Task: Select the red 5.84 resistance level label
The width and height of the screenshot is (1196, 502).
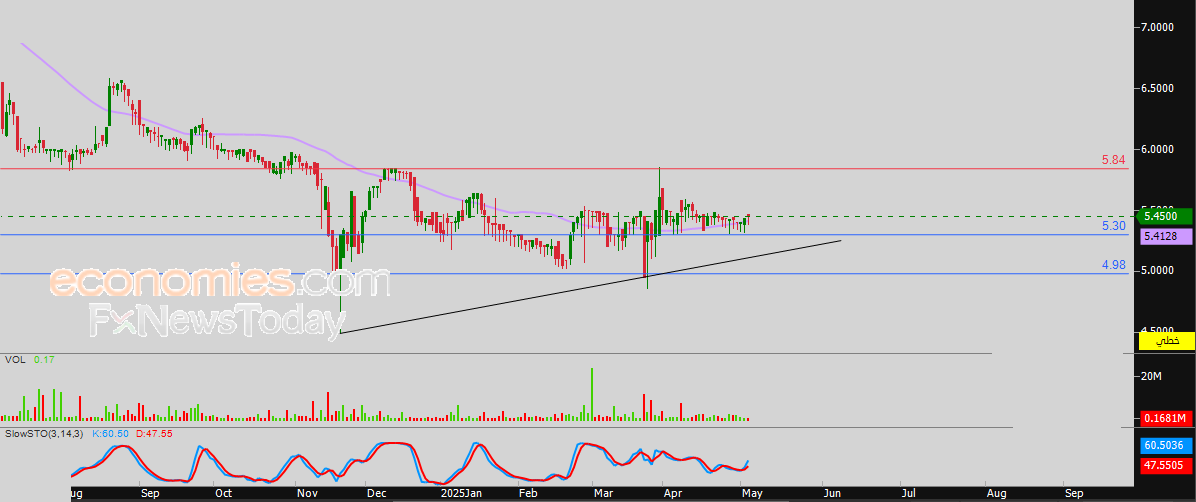Action: (1114, 160)
